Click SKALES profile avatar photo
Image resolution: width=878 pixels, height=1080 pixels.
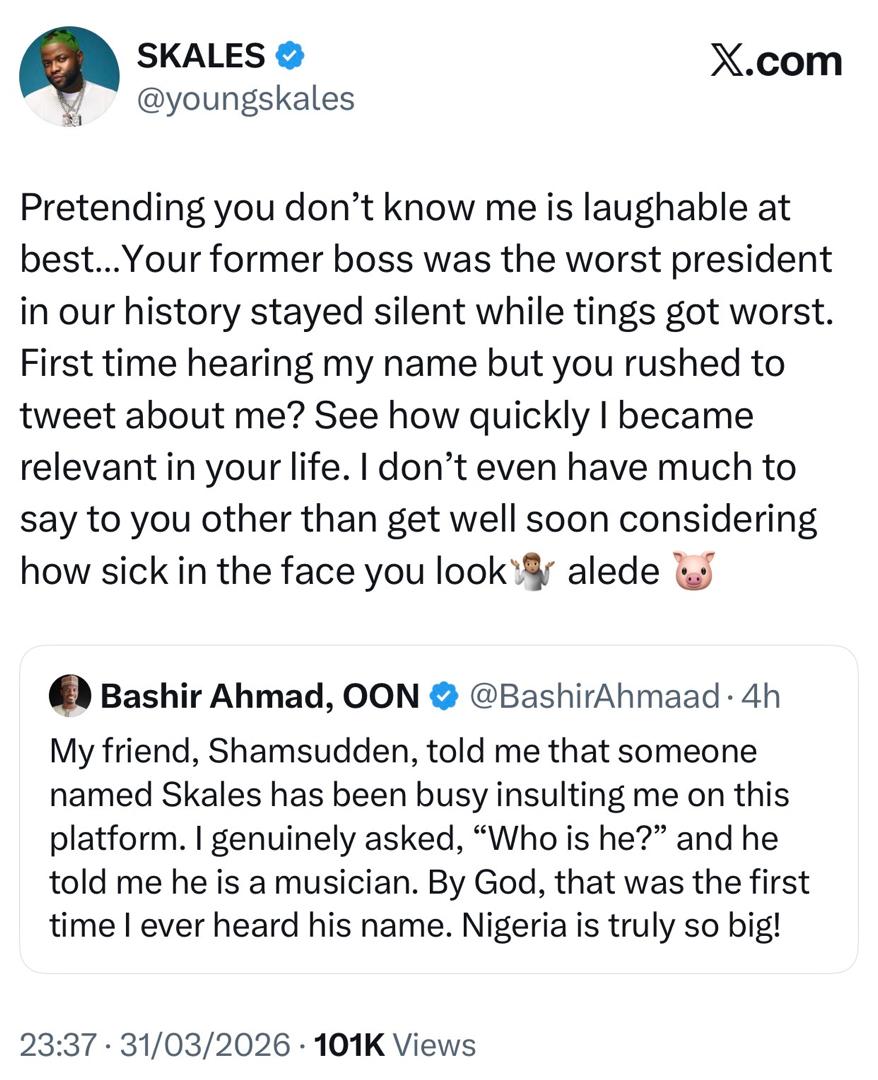tap(69, 76)
